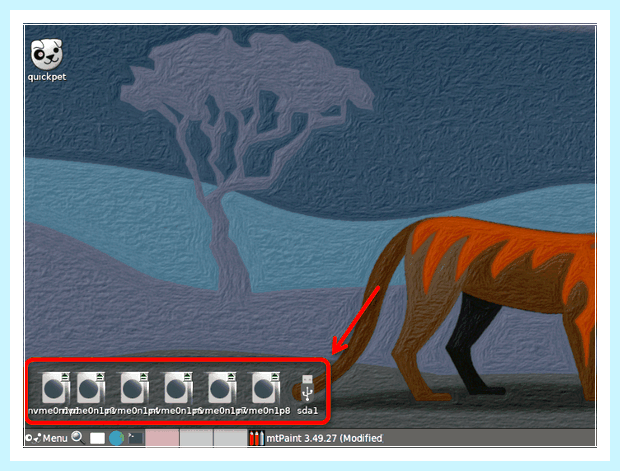Screen dimensions: 620x471
Task: Select the second nvme drive icon from left
Action: [91, 388]
